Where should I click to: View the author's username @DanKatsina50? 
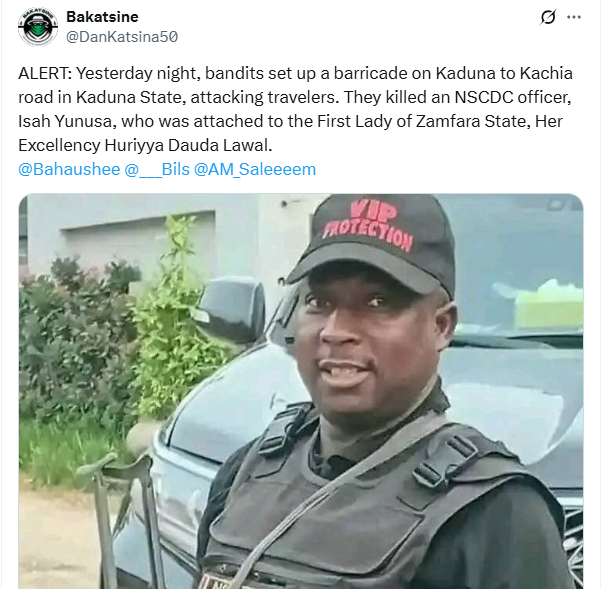[122, 37]
